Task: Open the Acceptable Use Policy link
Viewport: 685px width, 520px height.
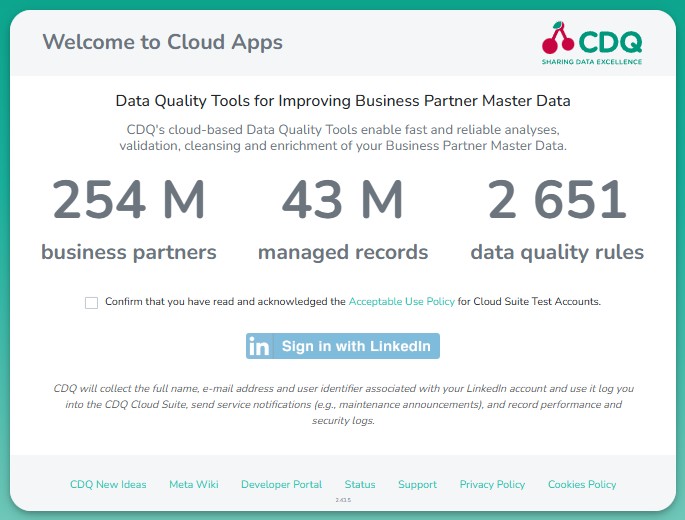Action: click(x=401, y=302)
